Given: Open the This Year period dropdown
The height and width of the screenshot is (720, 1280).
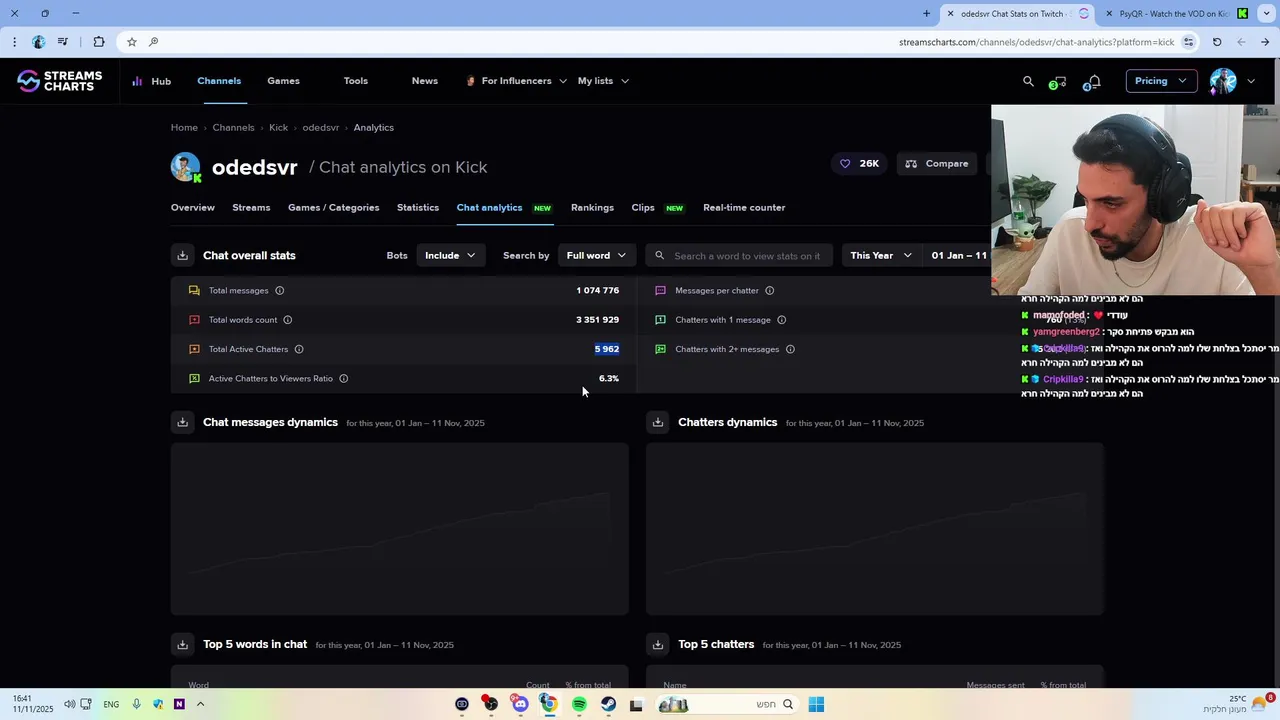Looking at the screenshot, I should point(880,256).
